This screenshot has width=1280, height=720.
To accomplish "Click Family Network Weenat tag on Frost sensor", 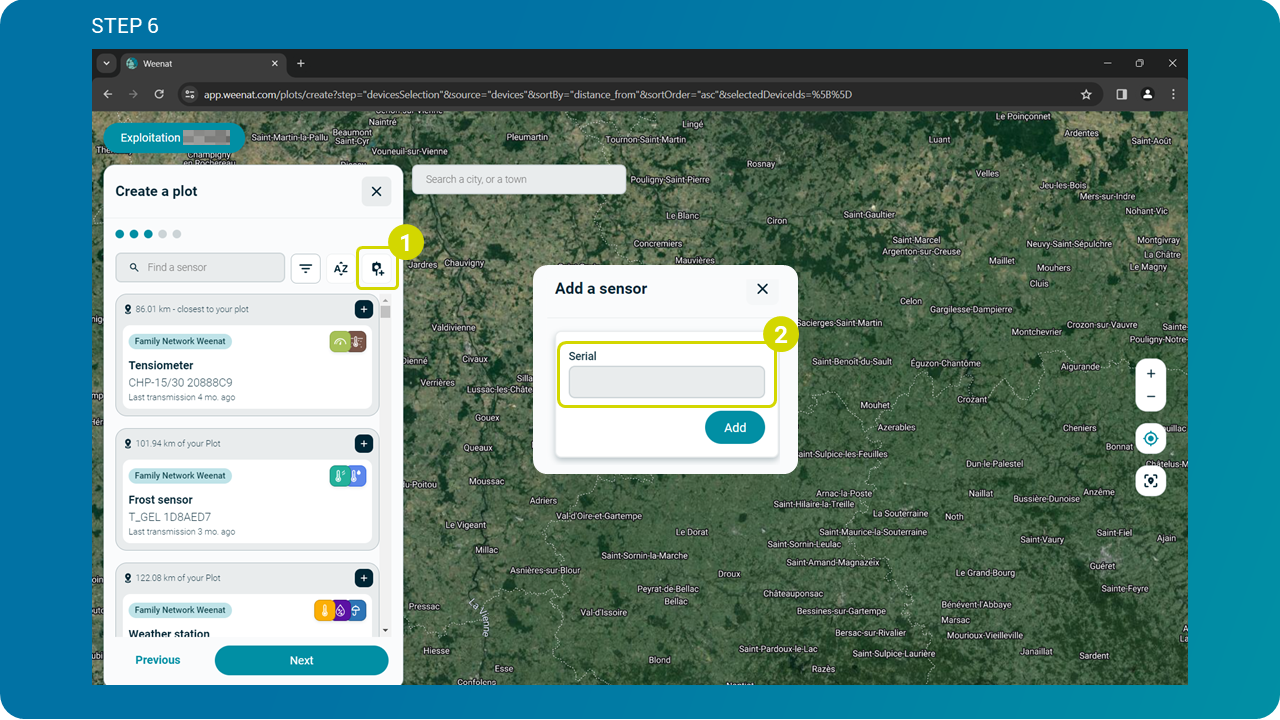I will coord(180,475).
